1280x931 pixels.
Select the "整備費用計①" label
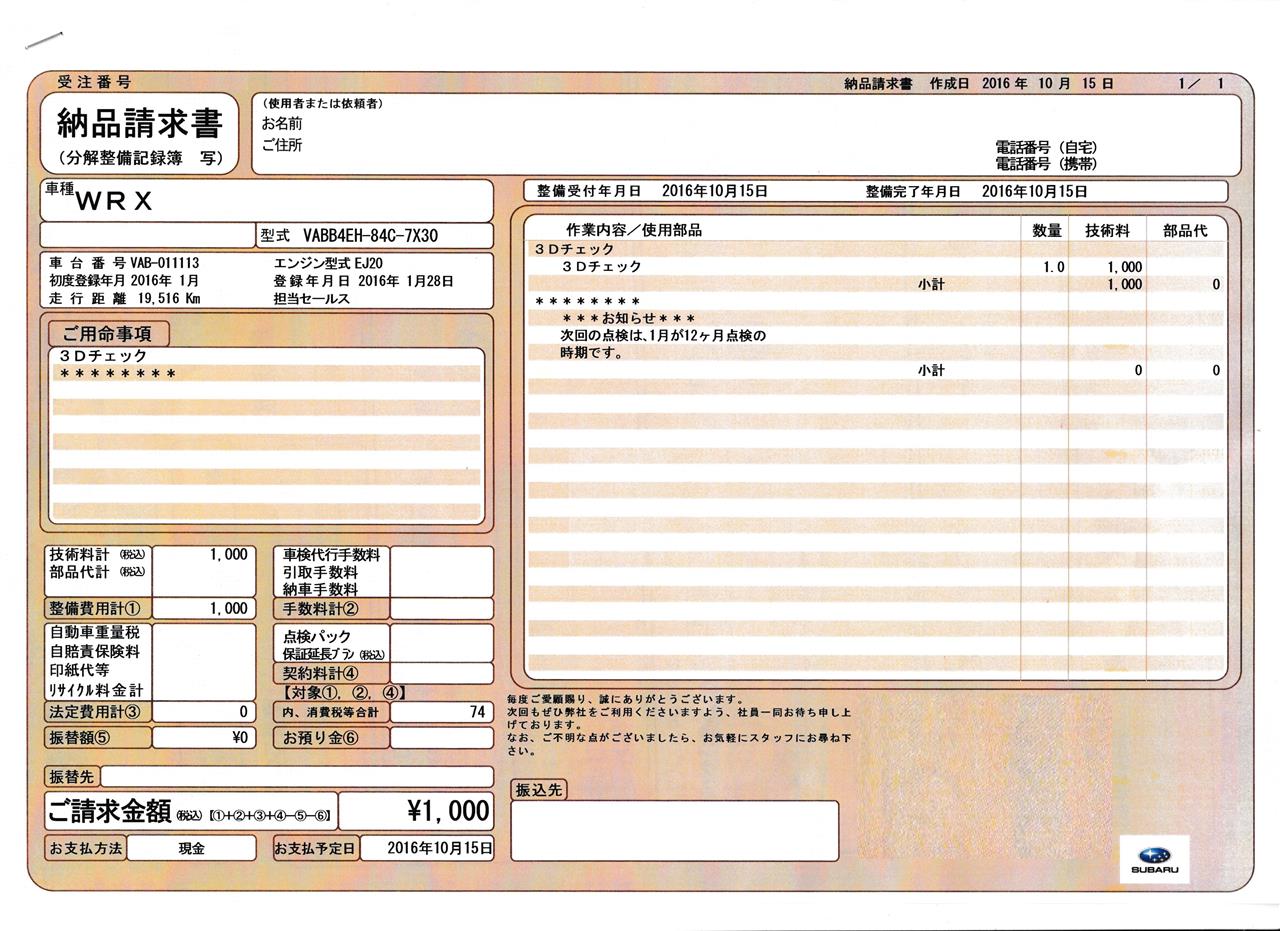(95, 608)
